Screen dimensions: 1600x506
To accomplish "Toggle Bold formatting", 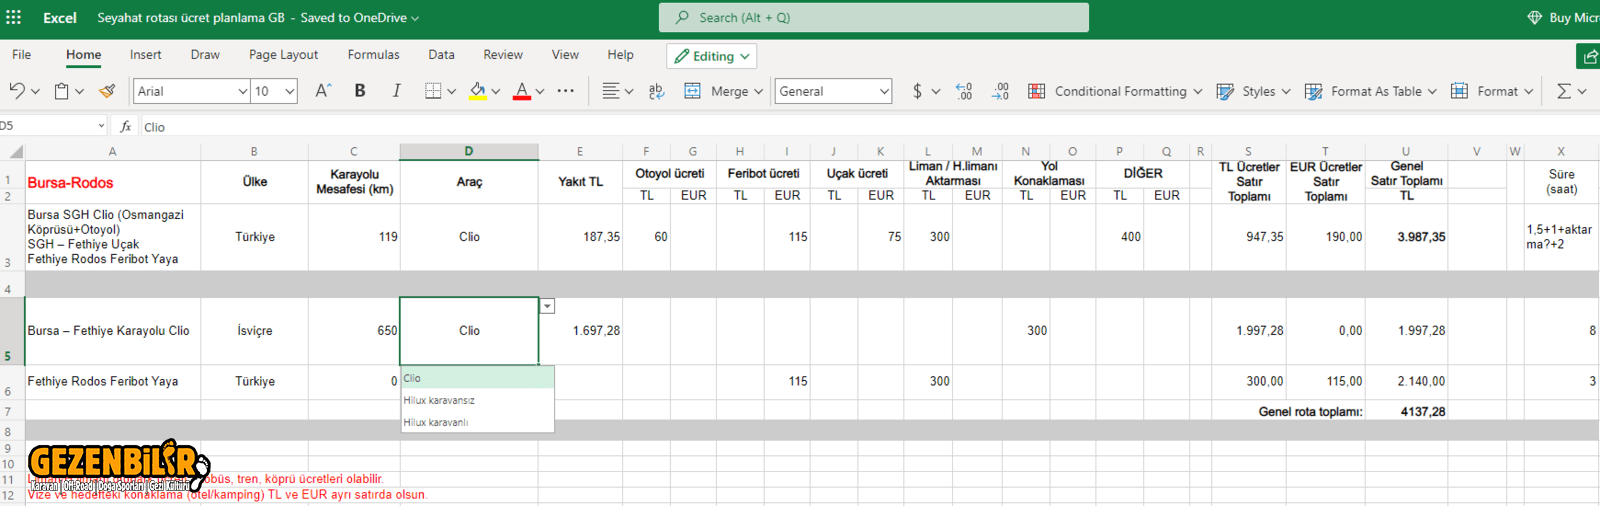I will 360,91.
